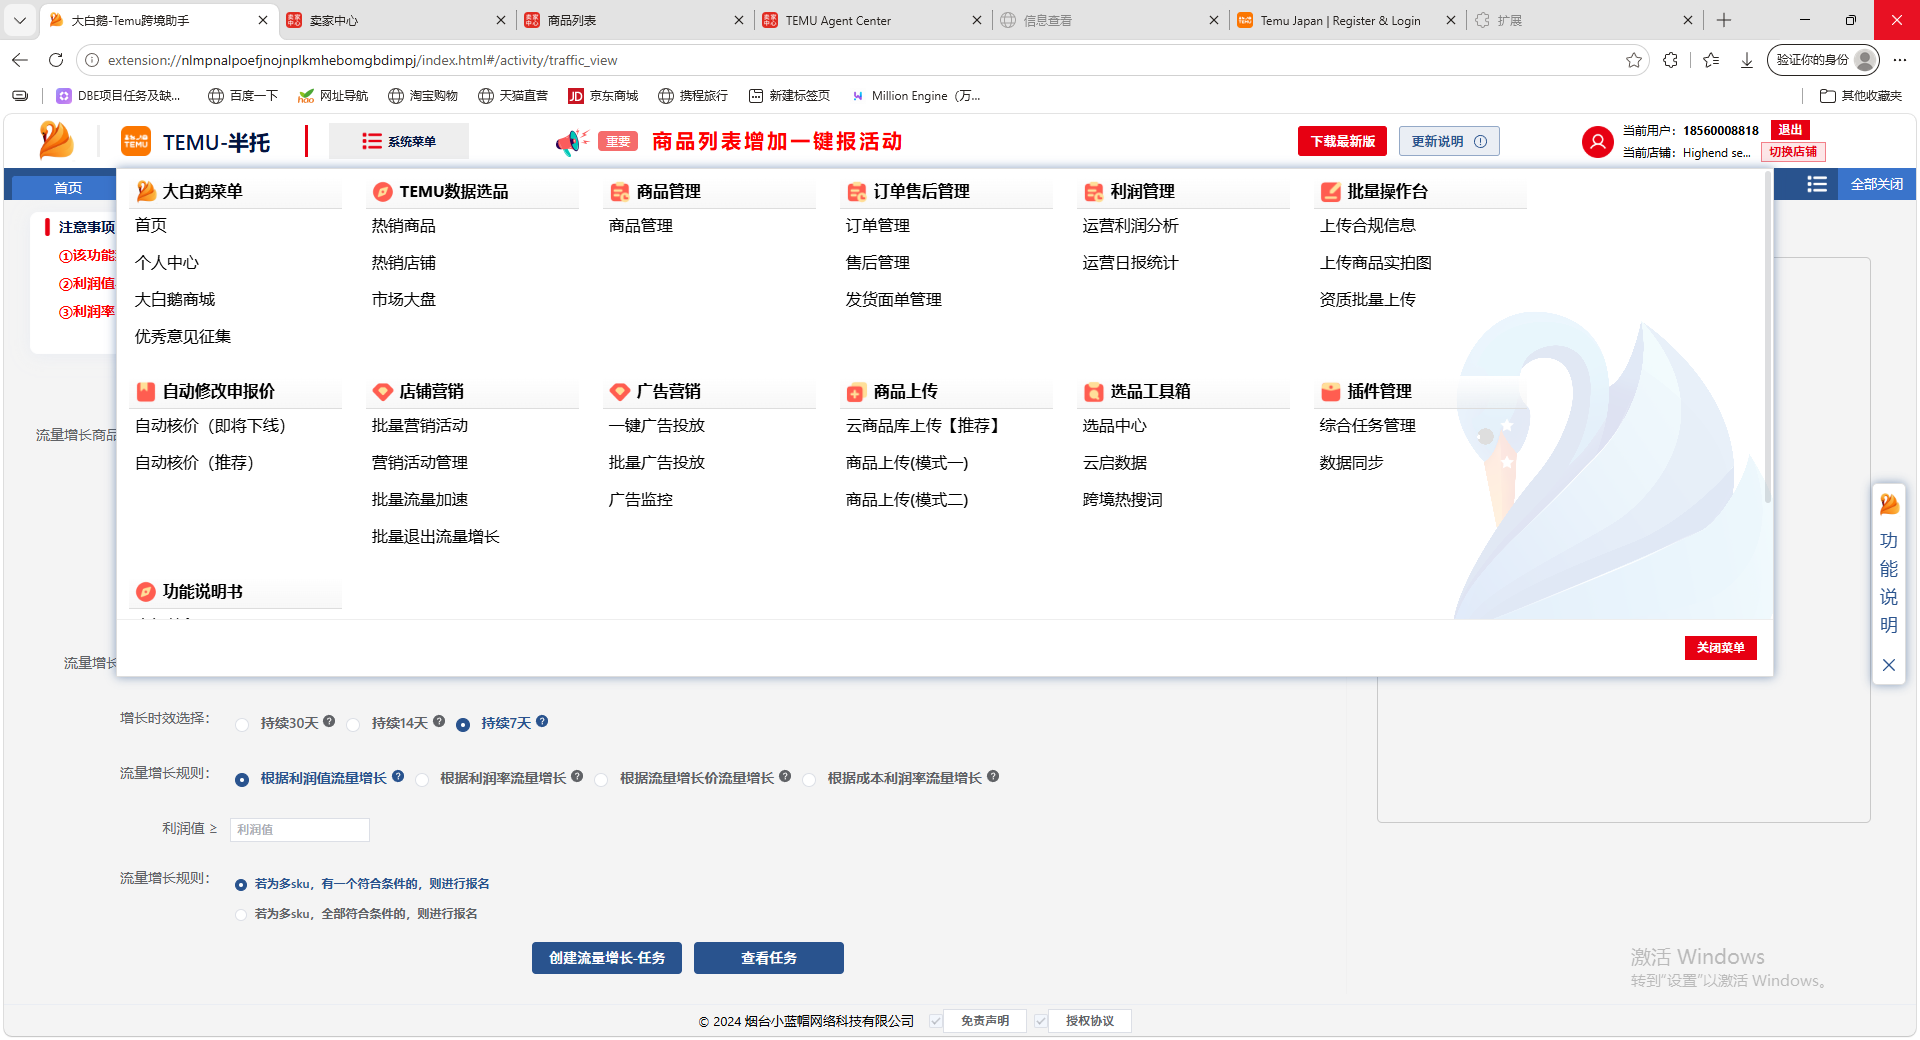Screen dimensions: 1920x1040
Task: Click the browser address bar
Action: point(860,60)
